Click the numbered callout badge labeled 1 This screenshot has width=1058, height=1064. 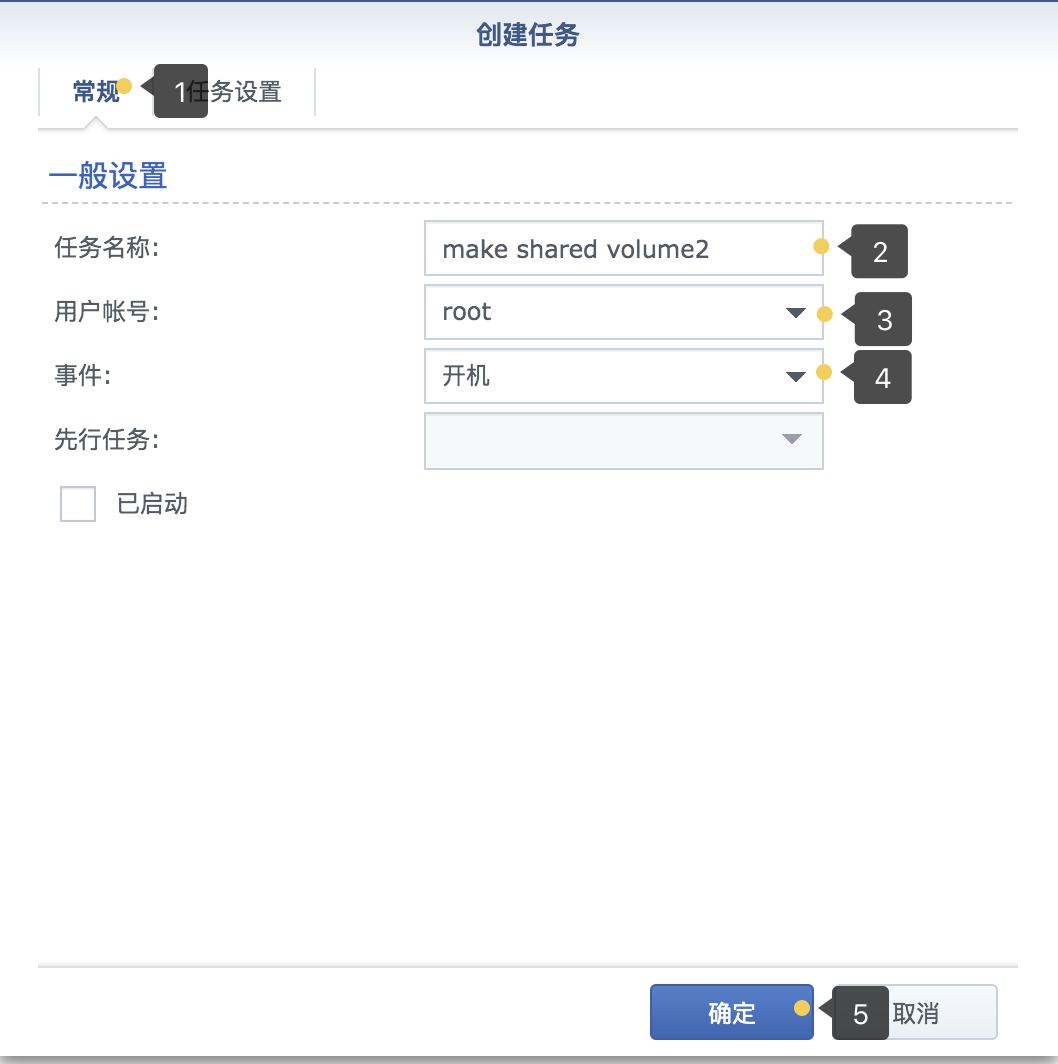point(180,91)
